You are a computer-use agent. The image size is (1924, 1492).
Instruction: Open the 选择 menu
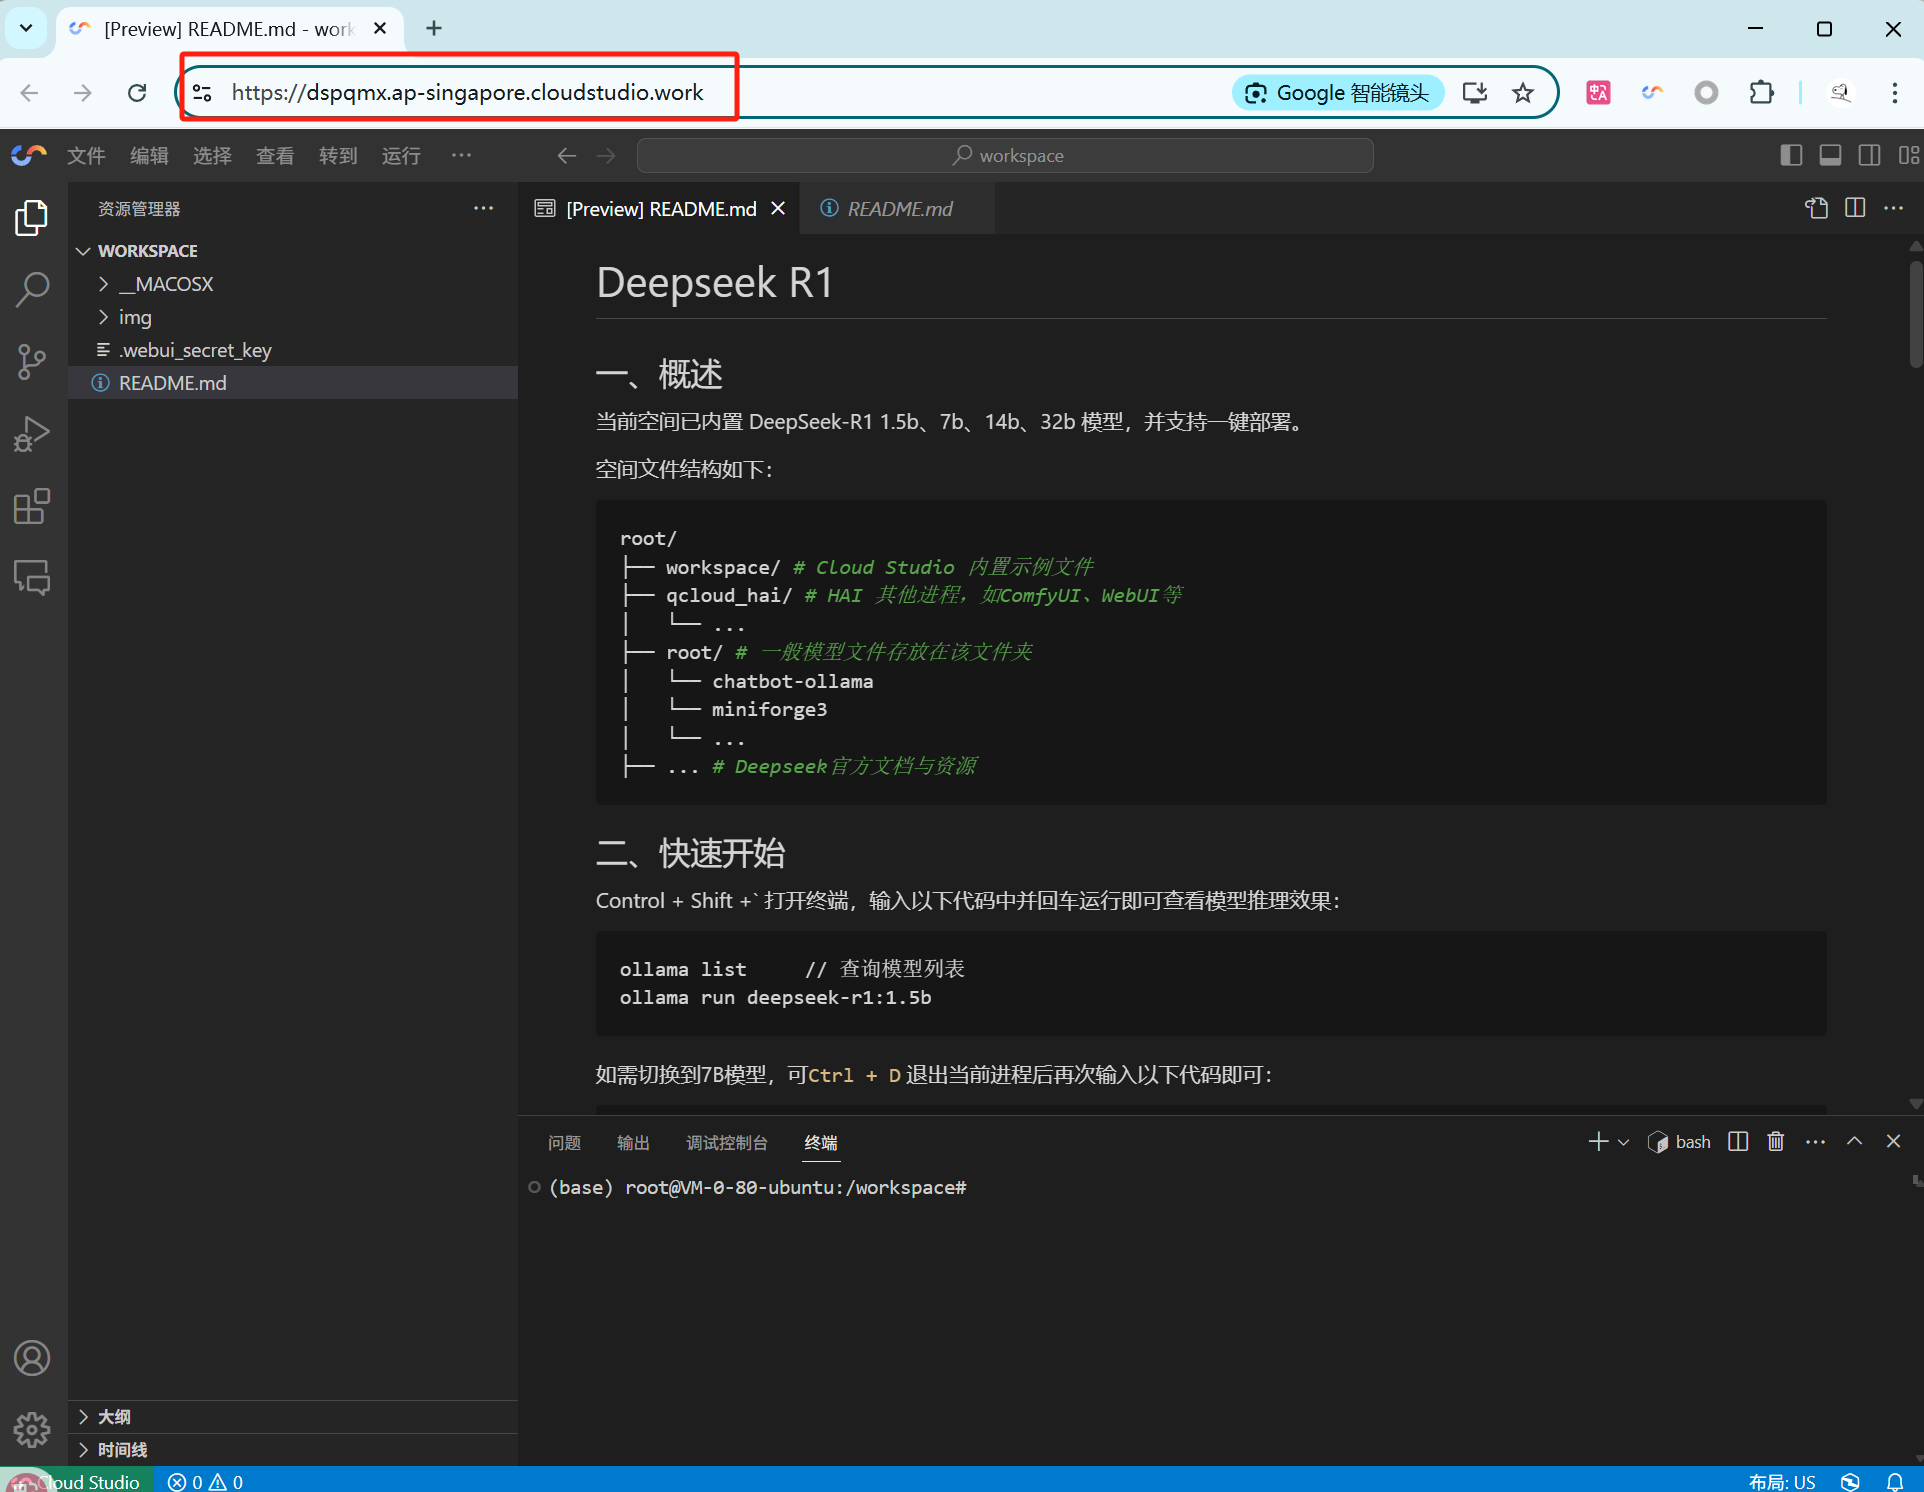tap(212, 155)
